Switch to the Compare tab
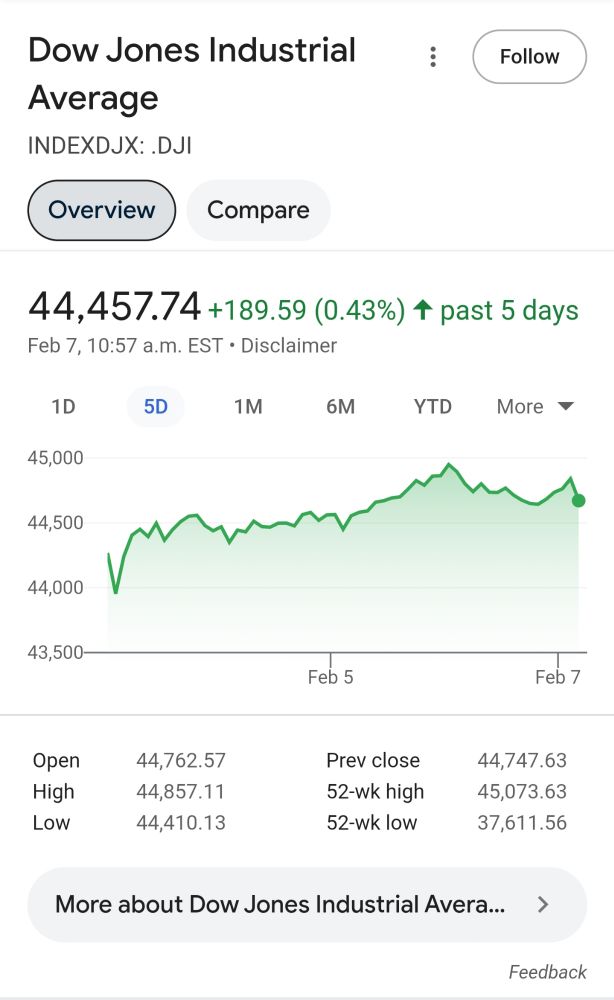This screenshot has width=614, height=1000. 258,210
